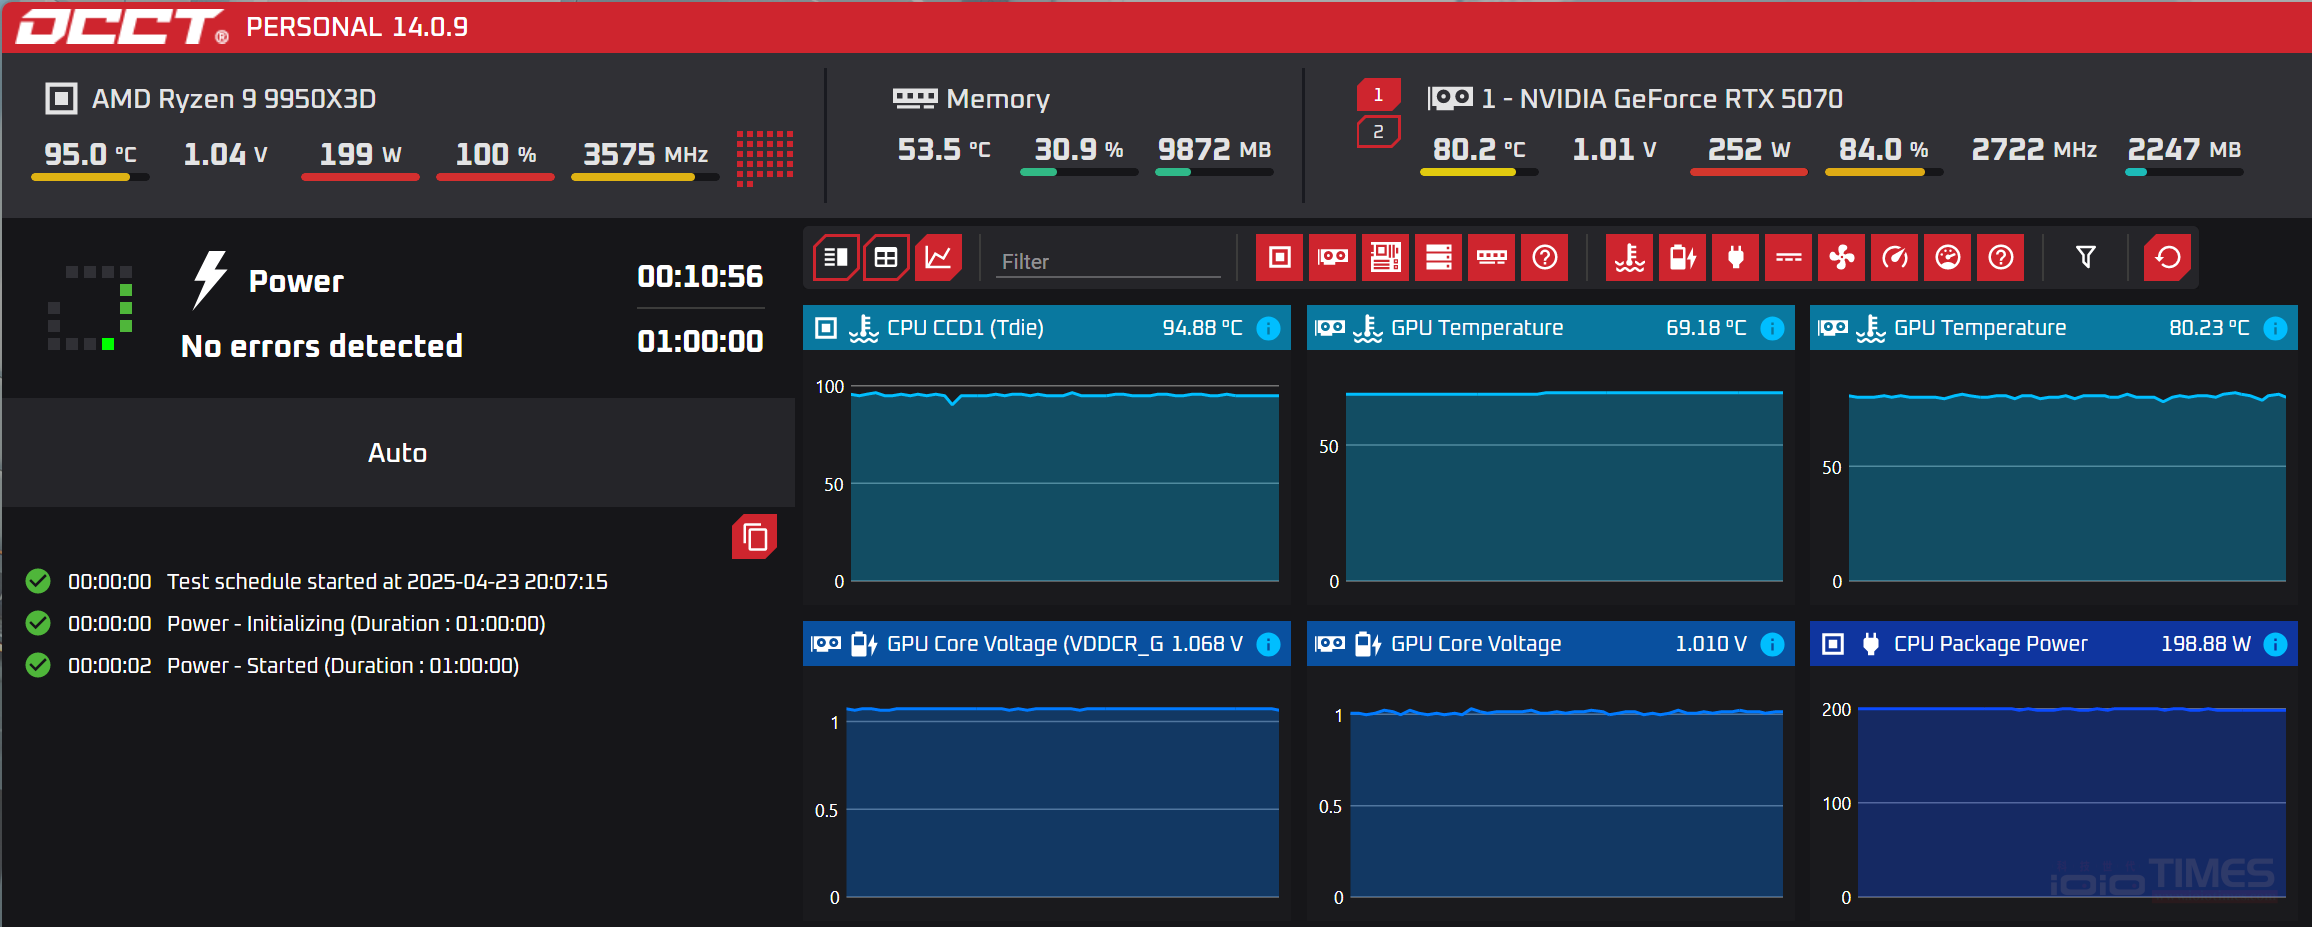Reset graphs with the refresh icon
Image resolution: width=2312 pixels, height=927 pixels.
(2168, 258)
